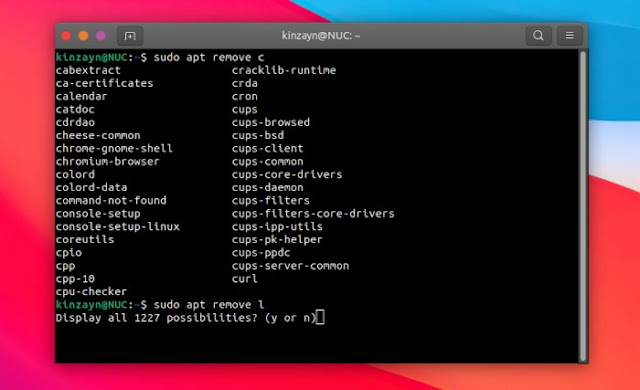The width and height of the screenshot is (640, 390).
Task: Click the 'cpio' package name
Action: point(69,253)
